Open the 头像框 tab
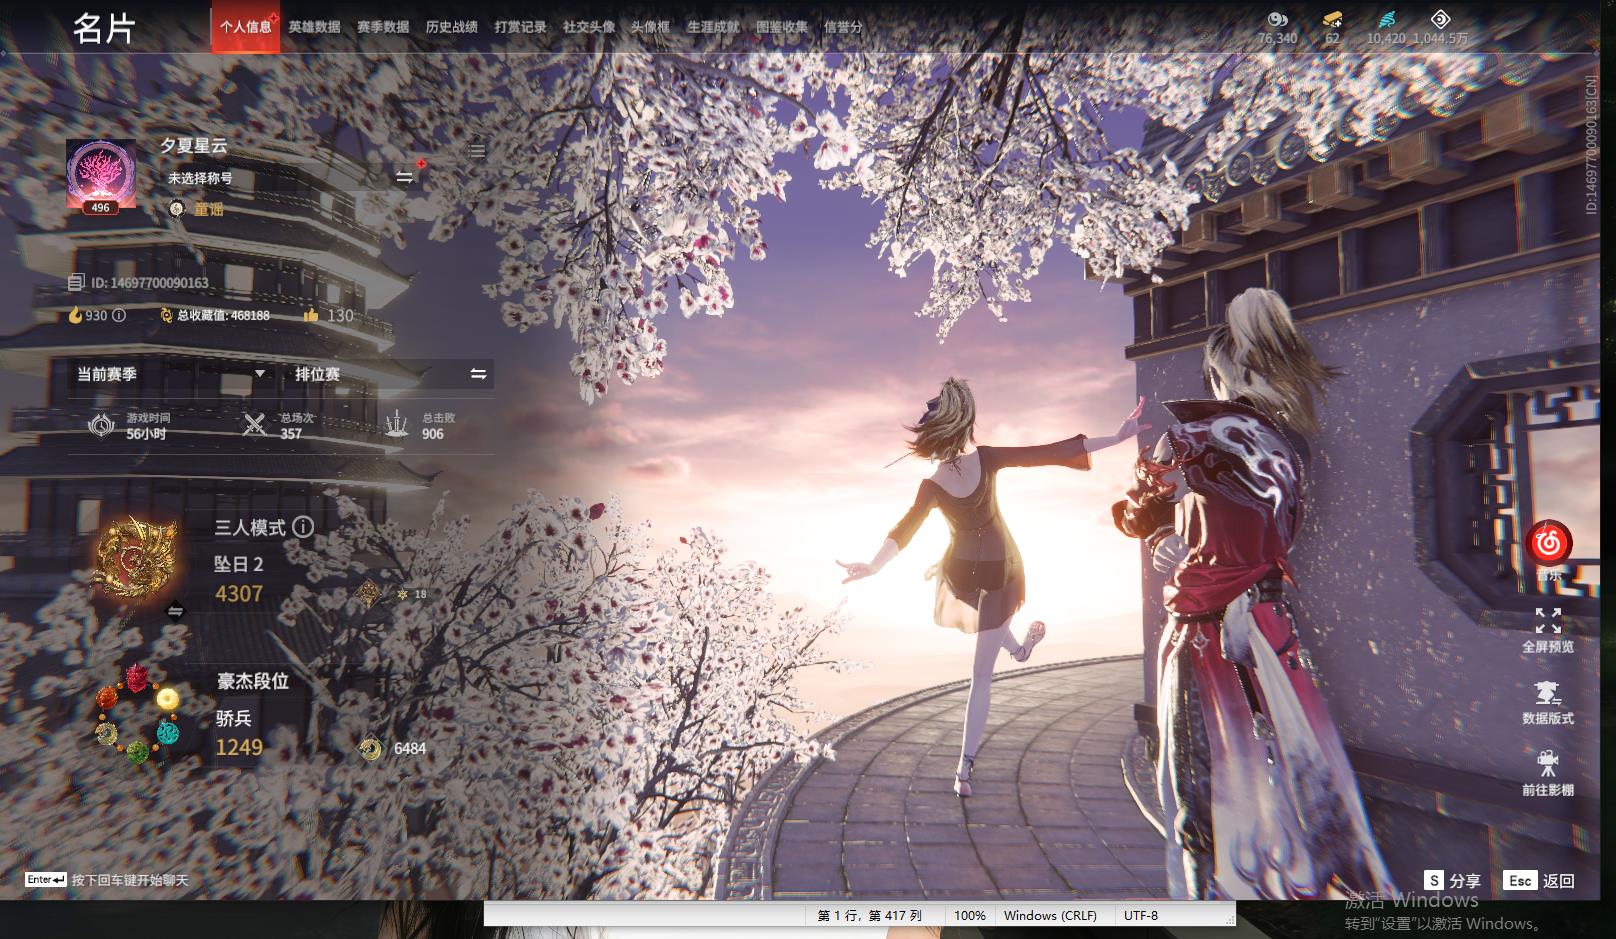 (650, 27)
